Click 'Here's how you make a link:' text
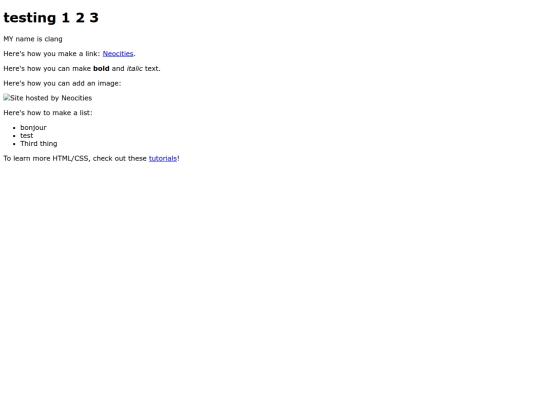 pos(52,54)
